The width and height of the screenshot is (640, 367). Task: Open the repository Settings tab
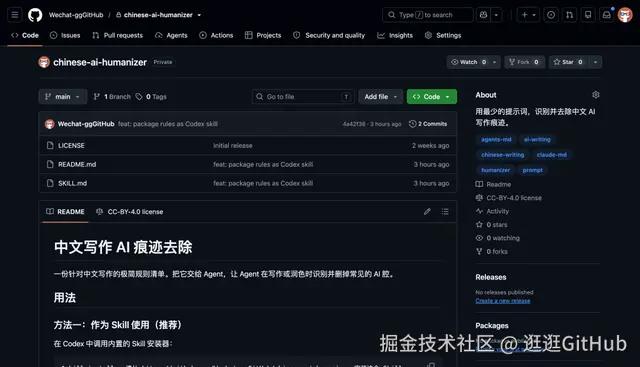(443, 36)
